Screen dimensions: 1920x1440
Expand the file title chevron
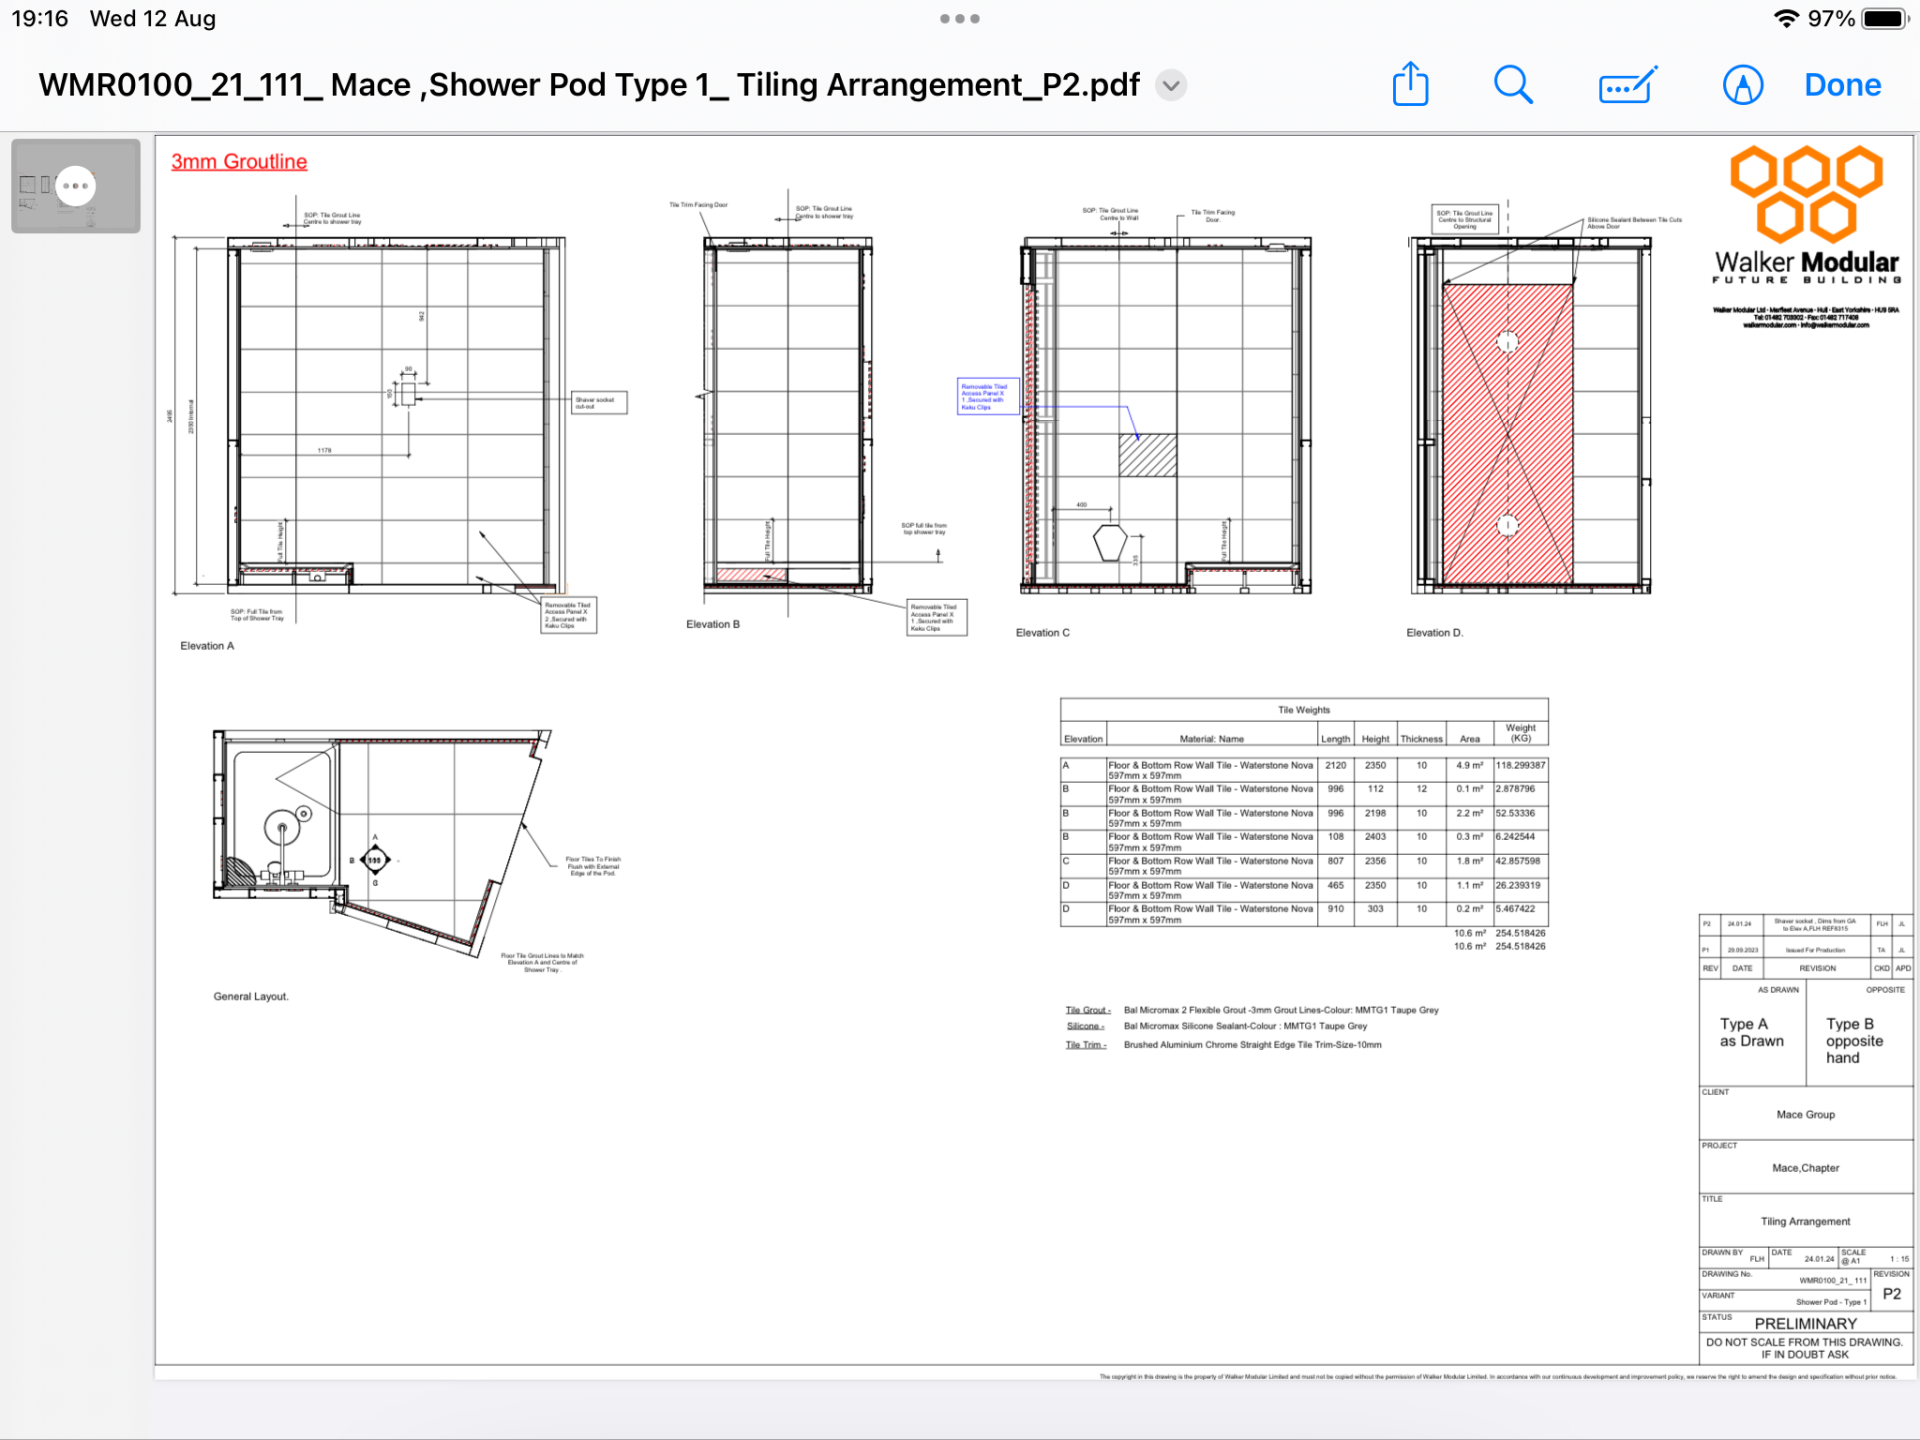pos(1171,86)
